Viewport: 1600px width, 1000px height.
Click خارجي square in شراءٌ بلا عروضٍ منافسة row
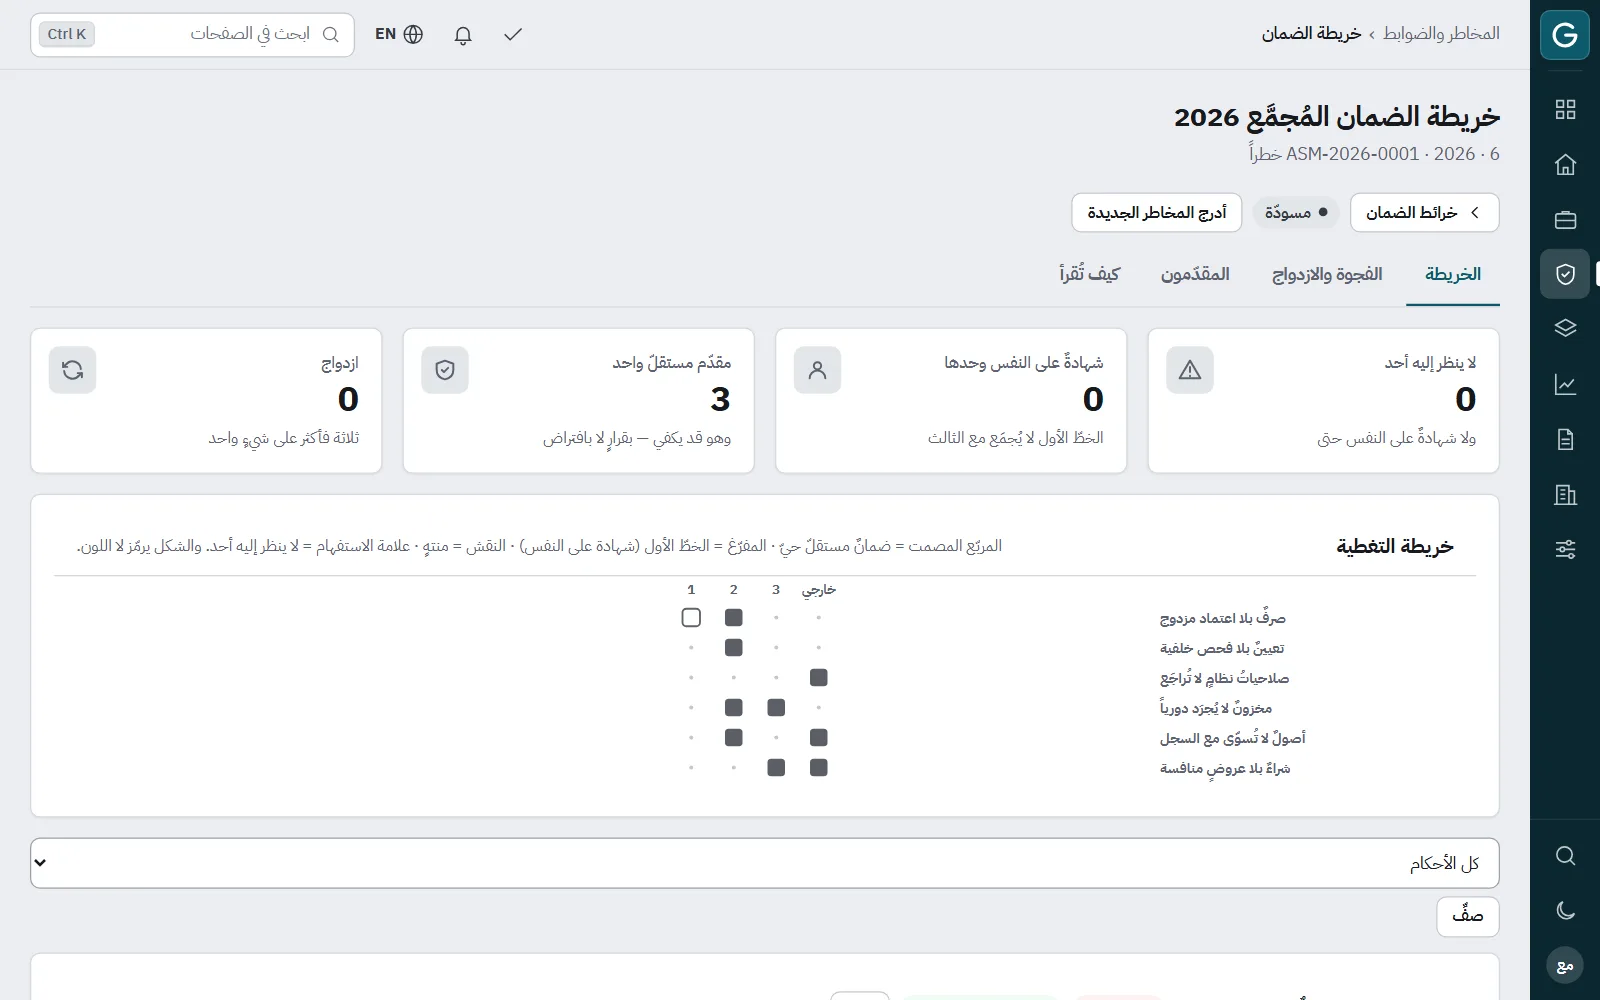point(819,768)
